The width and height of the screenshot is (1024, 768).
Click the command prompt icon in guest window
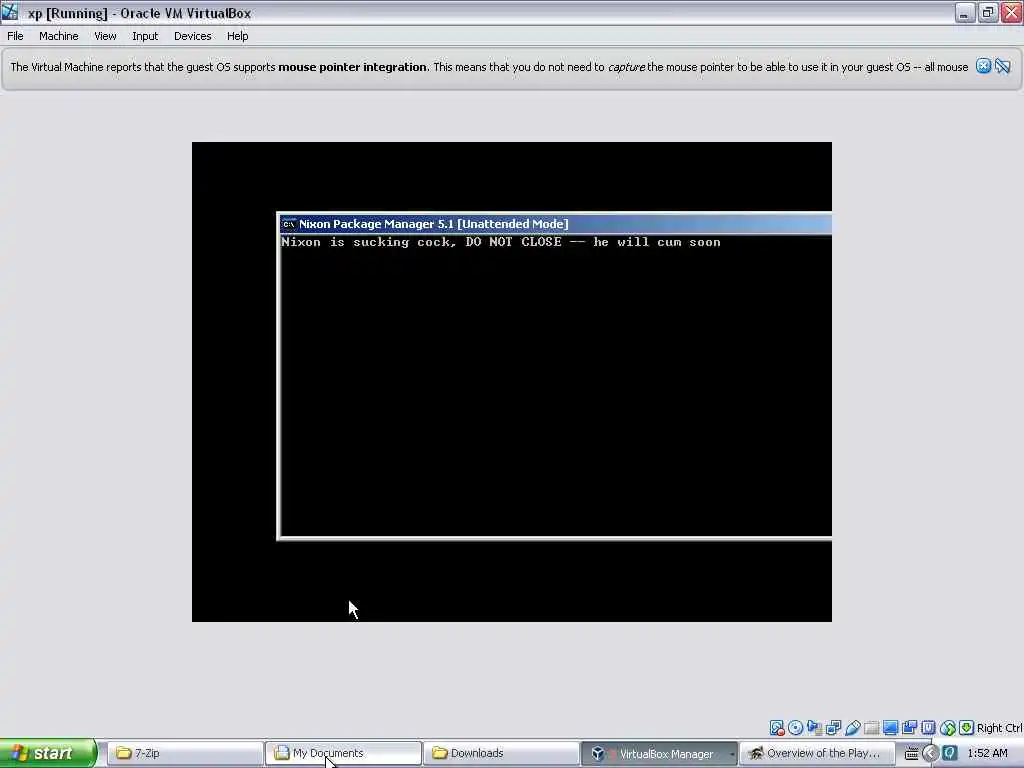(x=289, y=224)
